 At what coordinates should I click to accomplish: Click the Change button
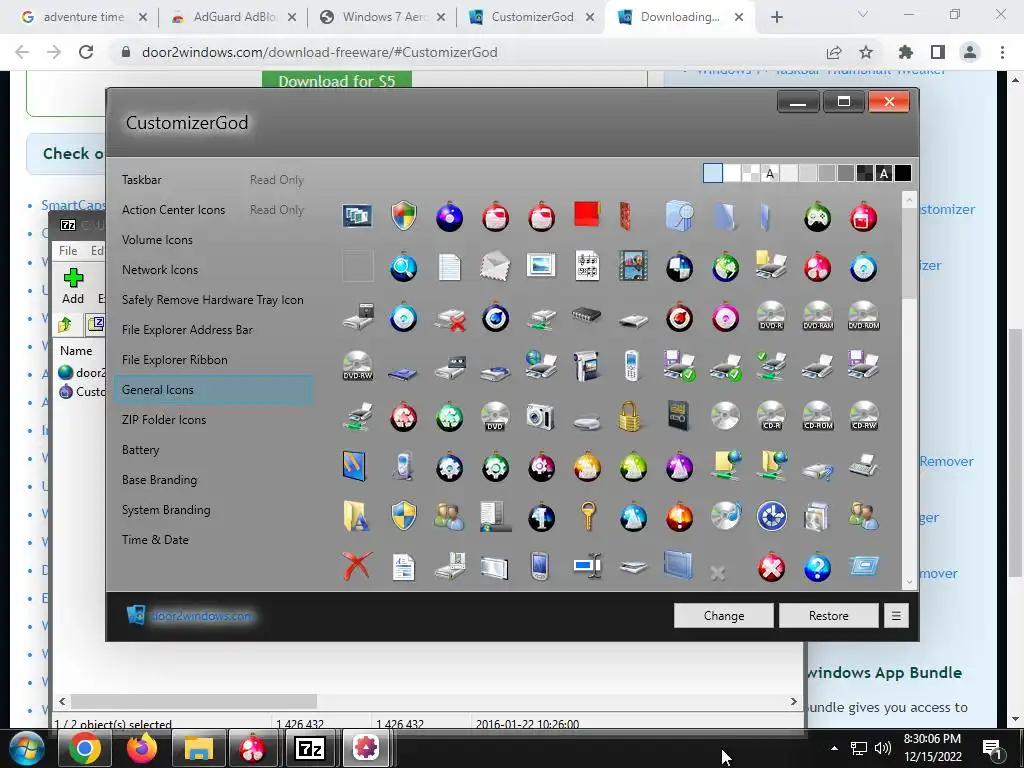tap(724, 616)
